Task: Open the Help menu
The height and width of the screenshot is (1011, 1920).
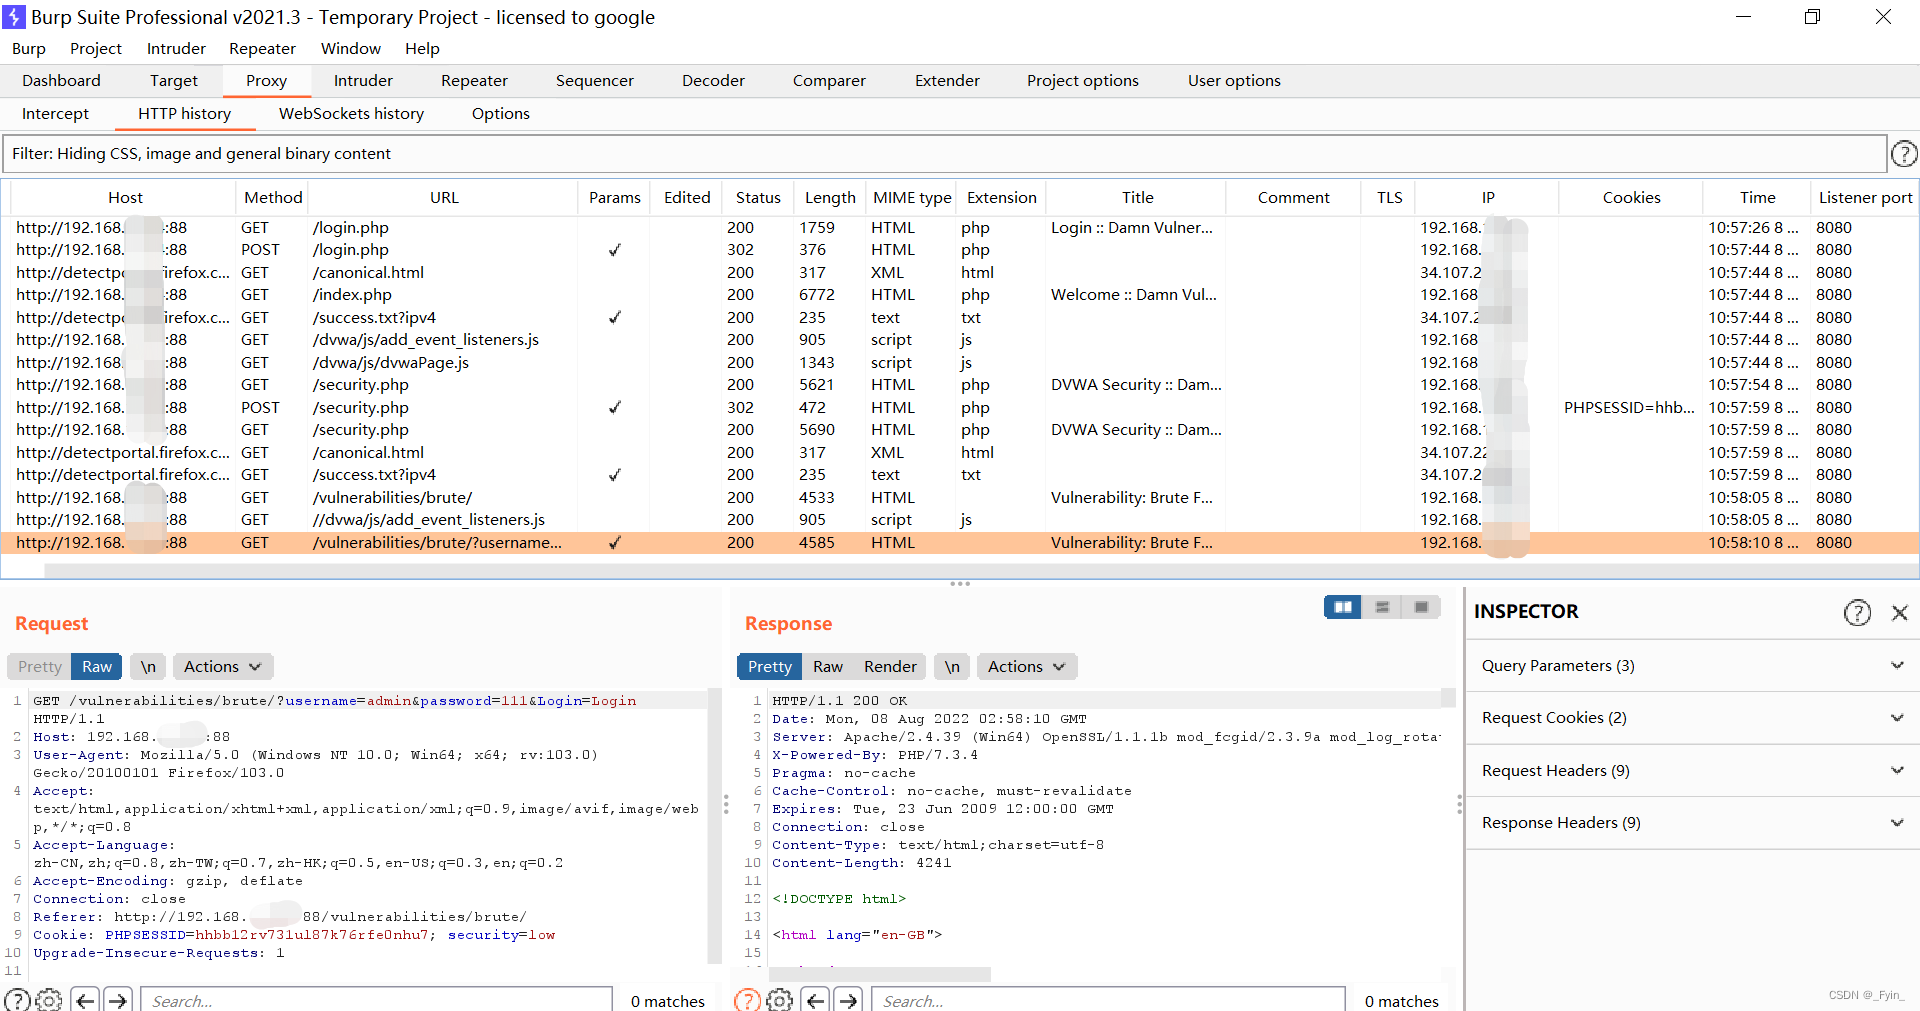Action: point(422,49)
